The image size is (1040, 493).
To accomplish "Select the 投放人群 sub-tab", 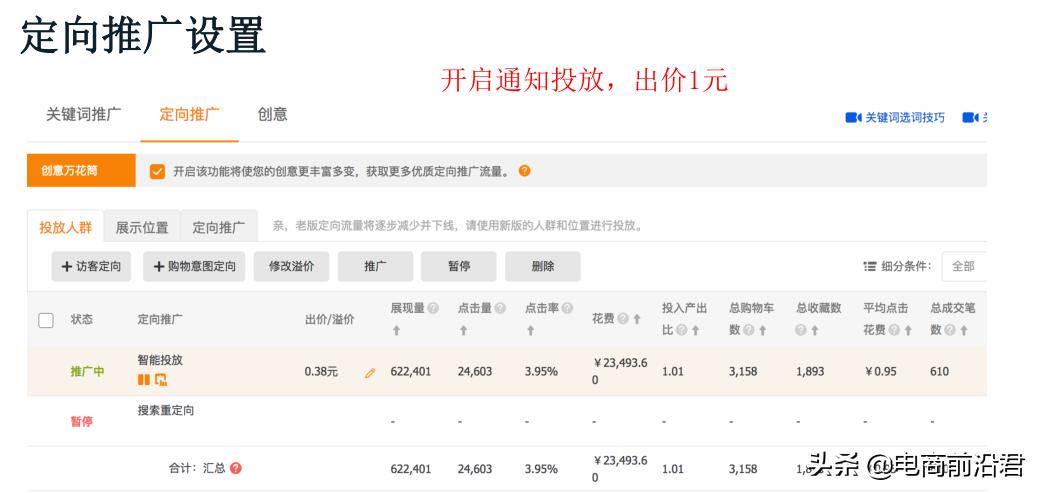I will (66, 227).
